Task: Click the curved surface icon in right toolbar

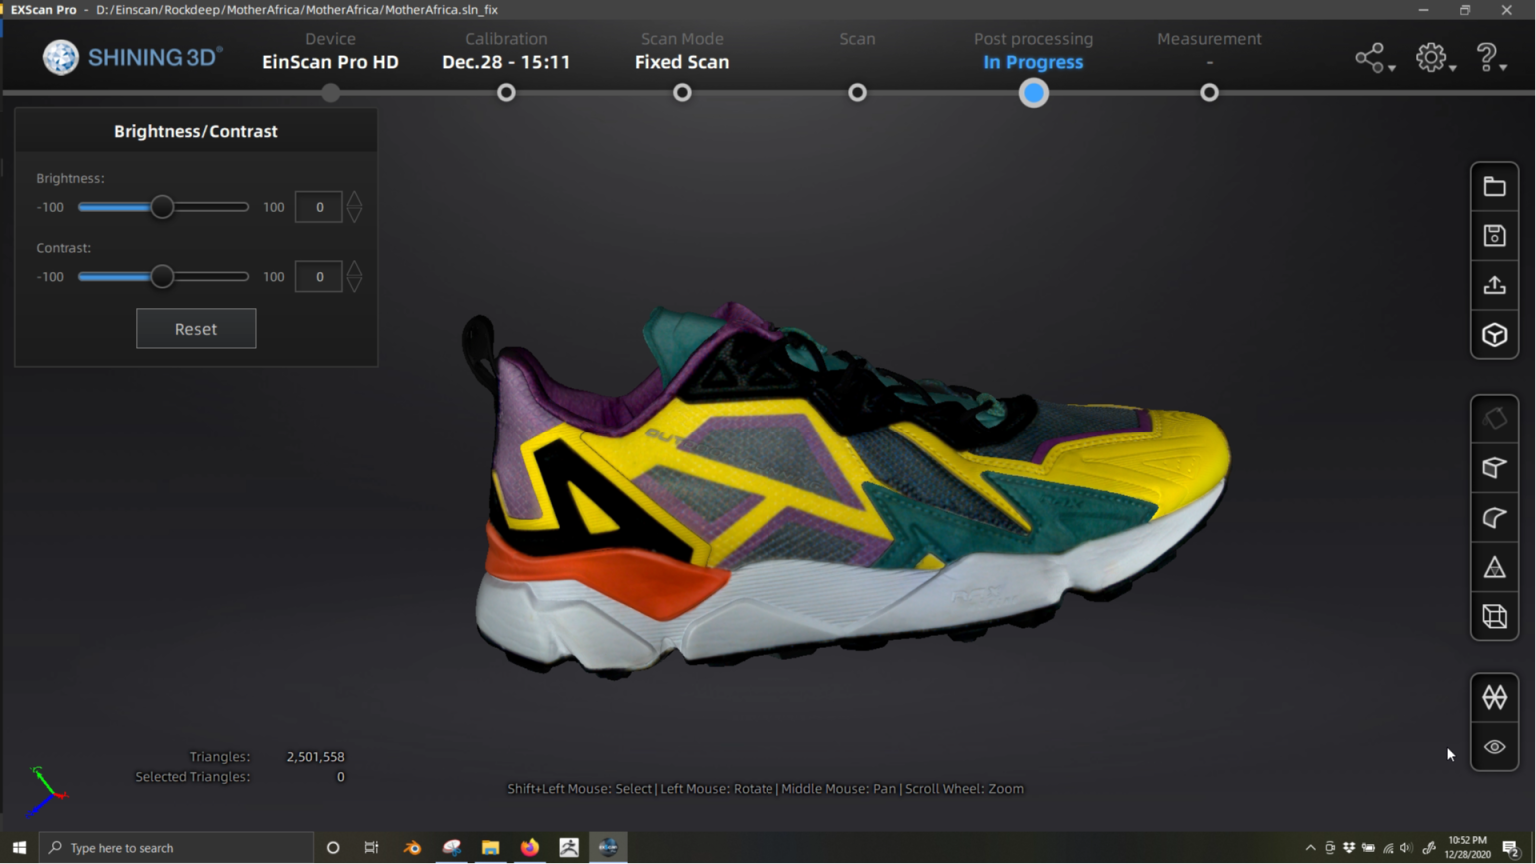Action: click(x=1494, y=518)
